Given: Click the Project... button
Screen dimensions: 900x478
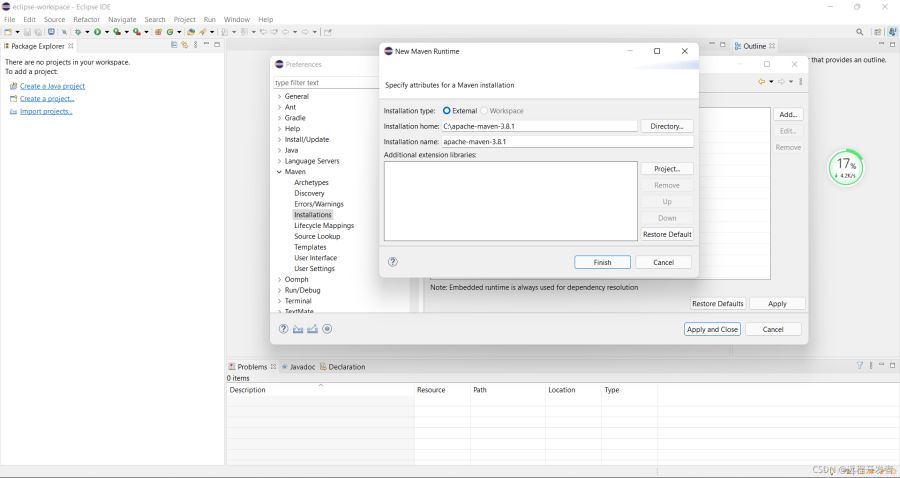Looking at the screenshot, I should (667, 169).
